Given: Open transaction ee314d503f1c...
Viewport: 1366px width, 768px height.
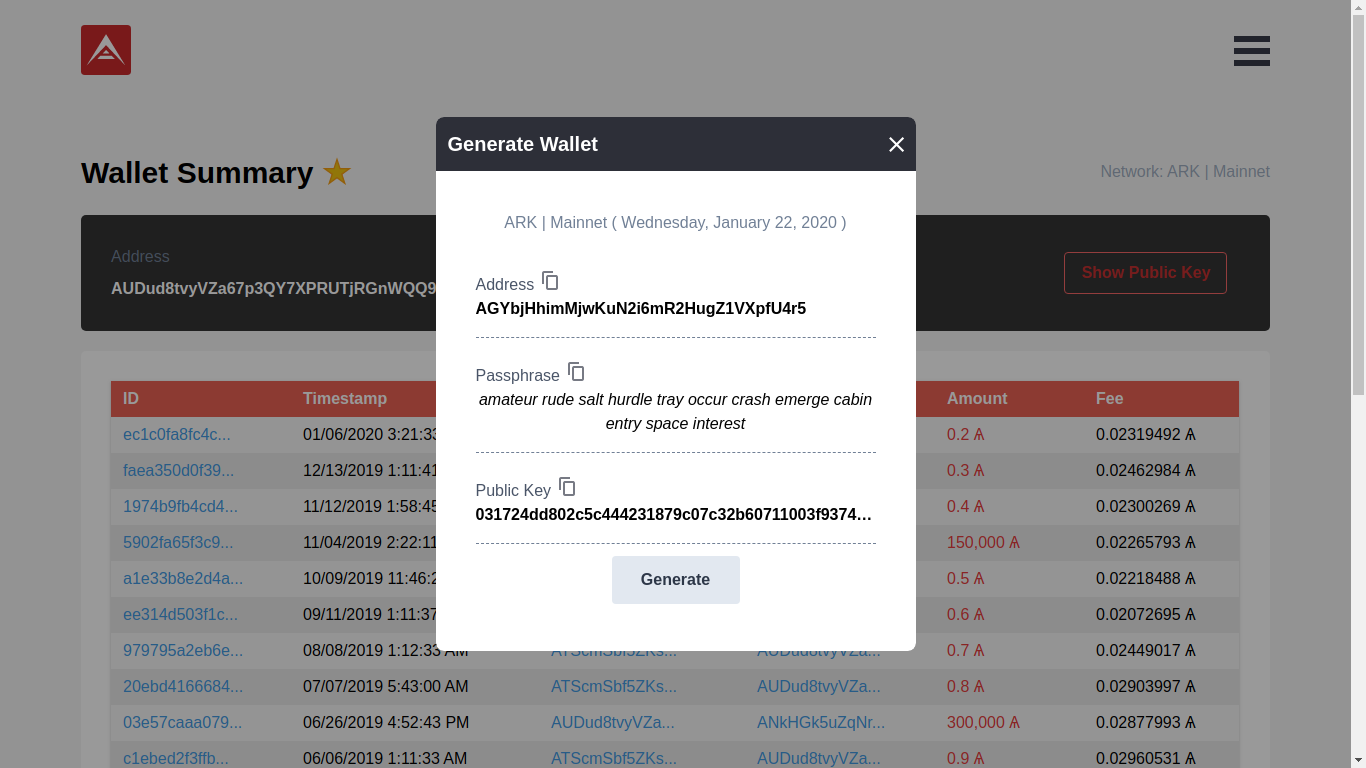Looking at the screenshot, I should [x=181, y=615].
